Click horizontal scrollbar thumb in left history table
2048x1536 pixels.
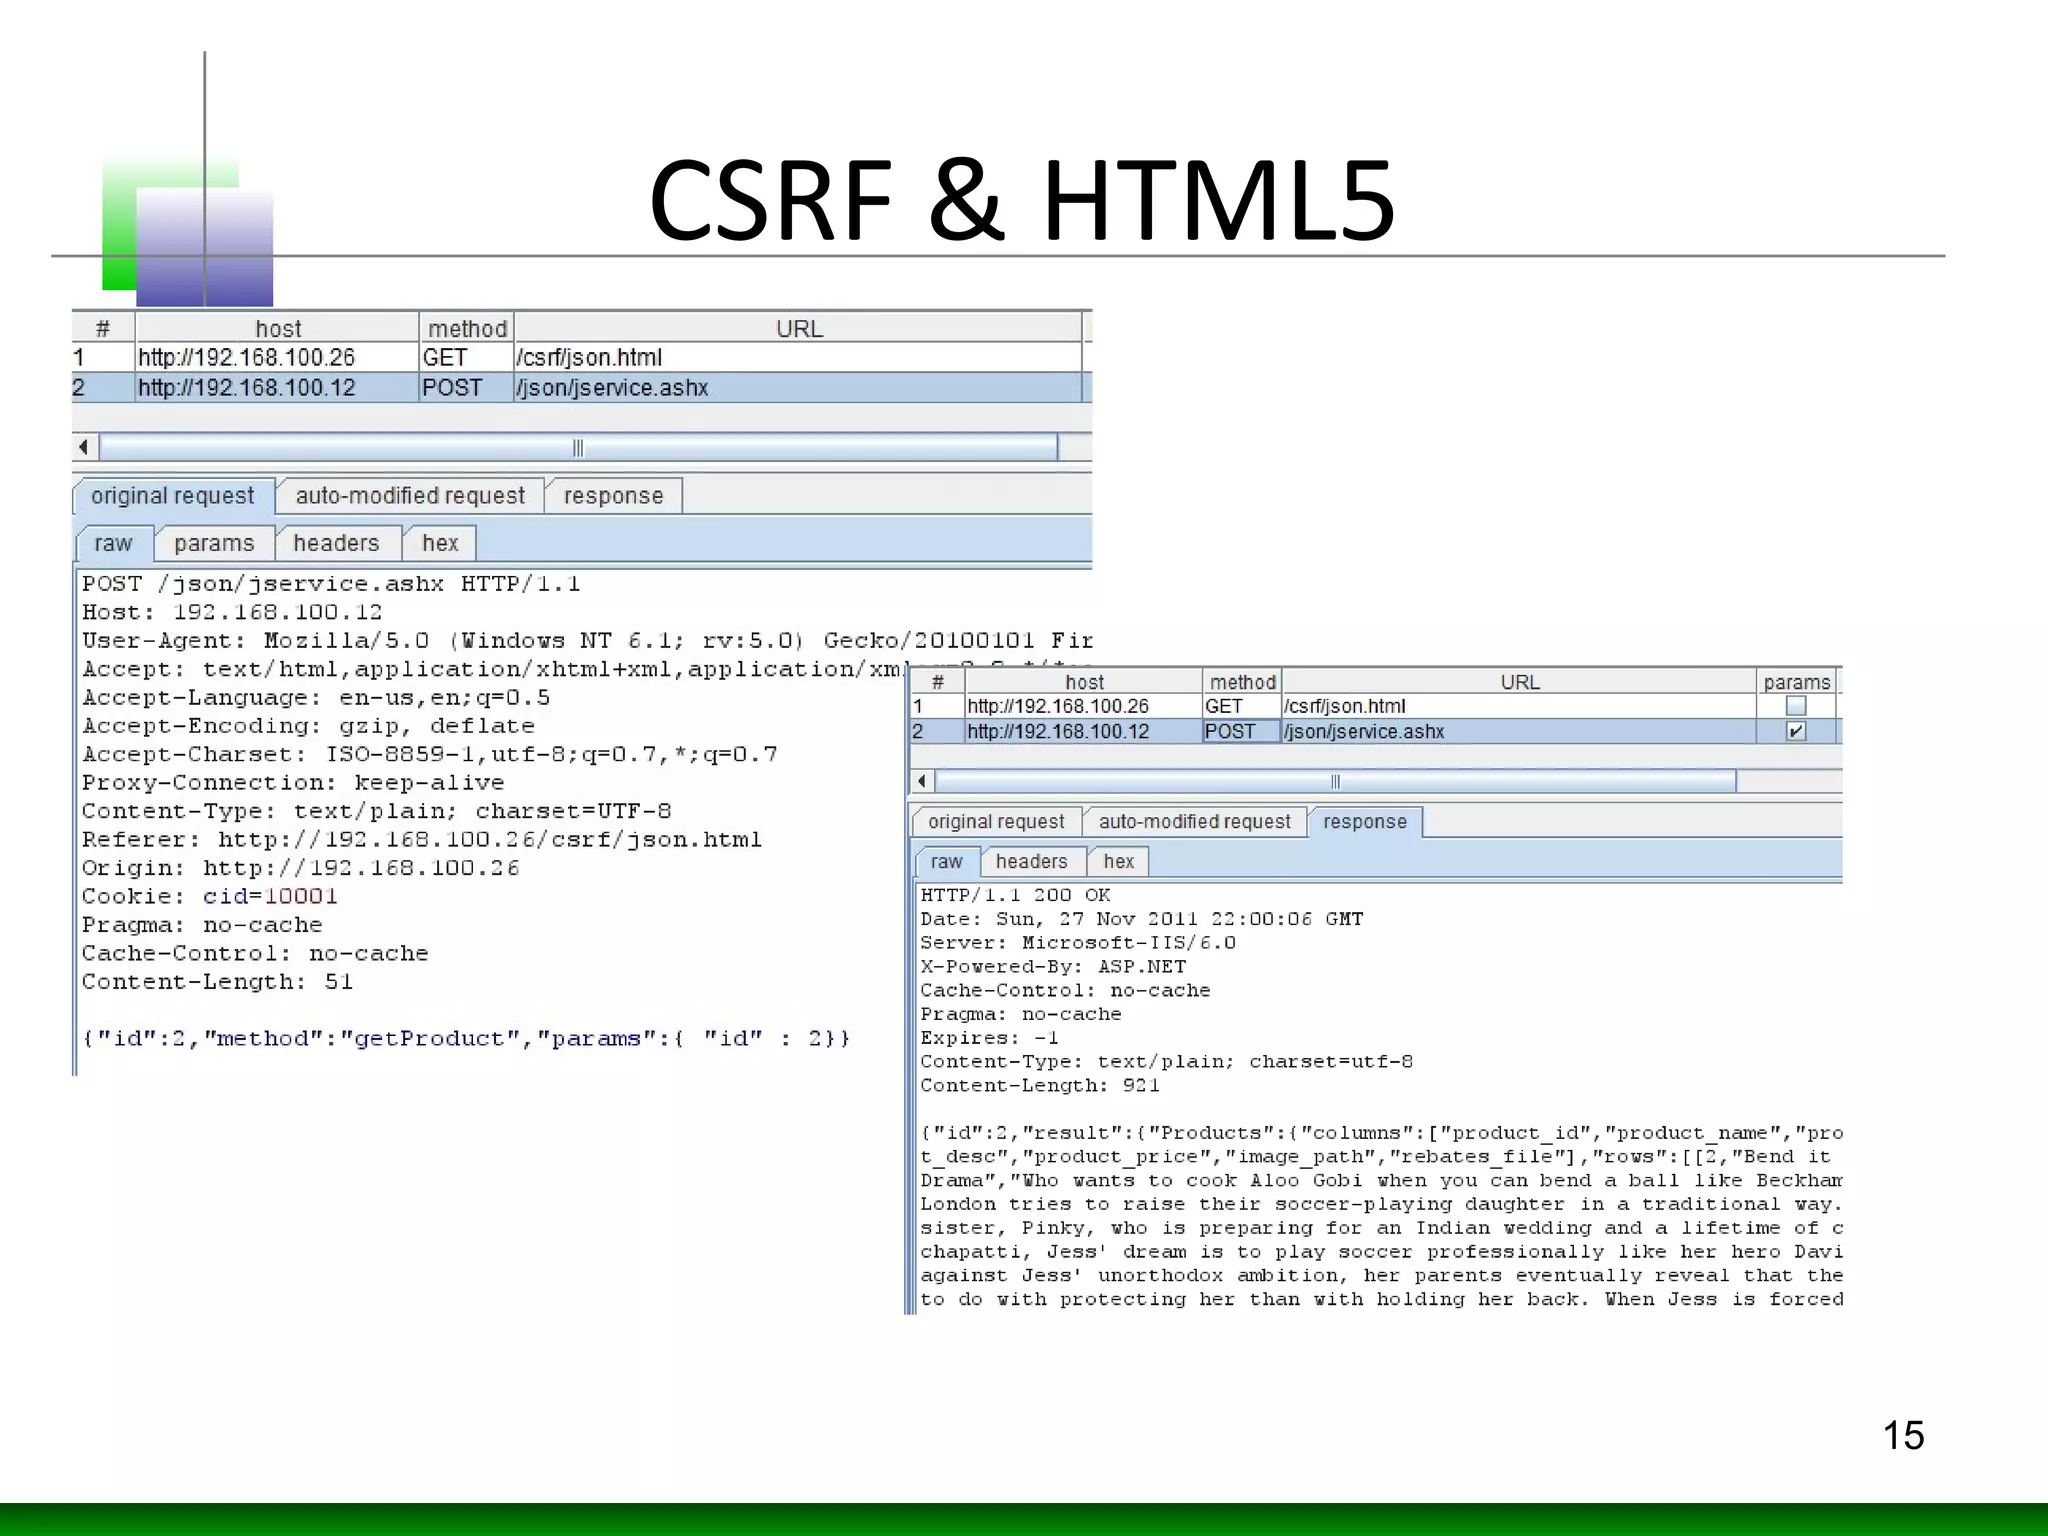[578, 447]
